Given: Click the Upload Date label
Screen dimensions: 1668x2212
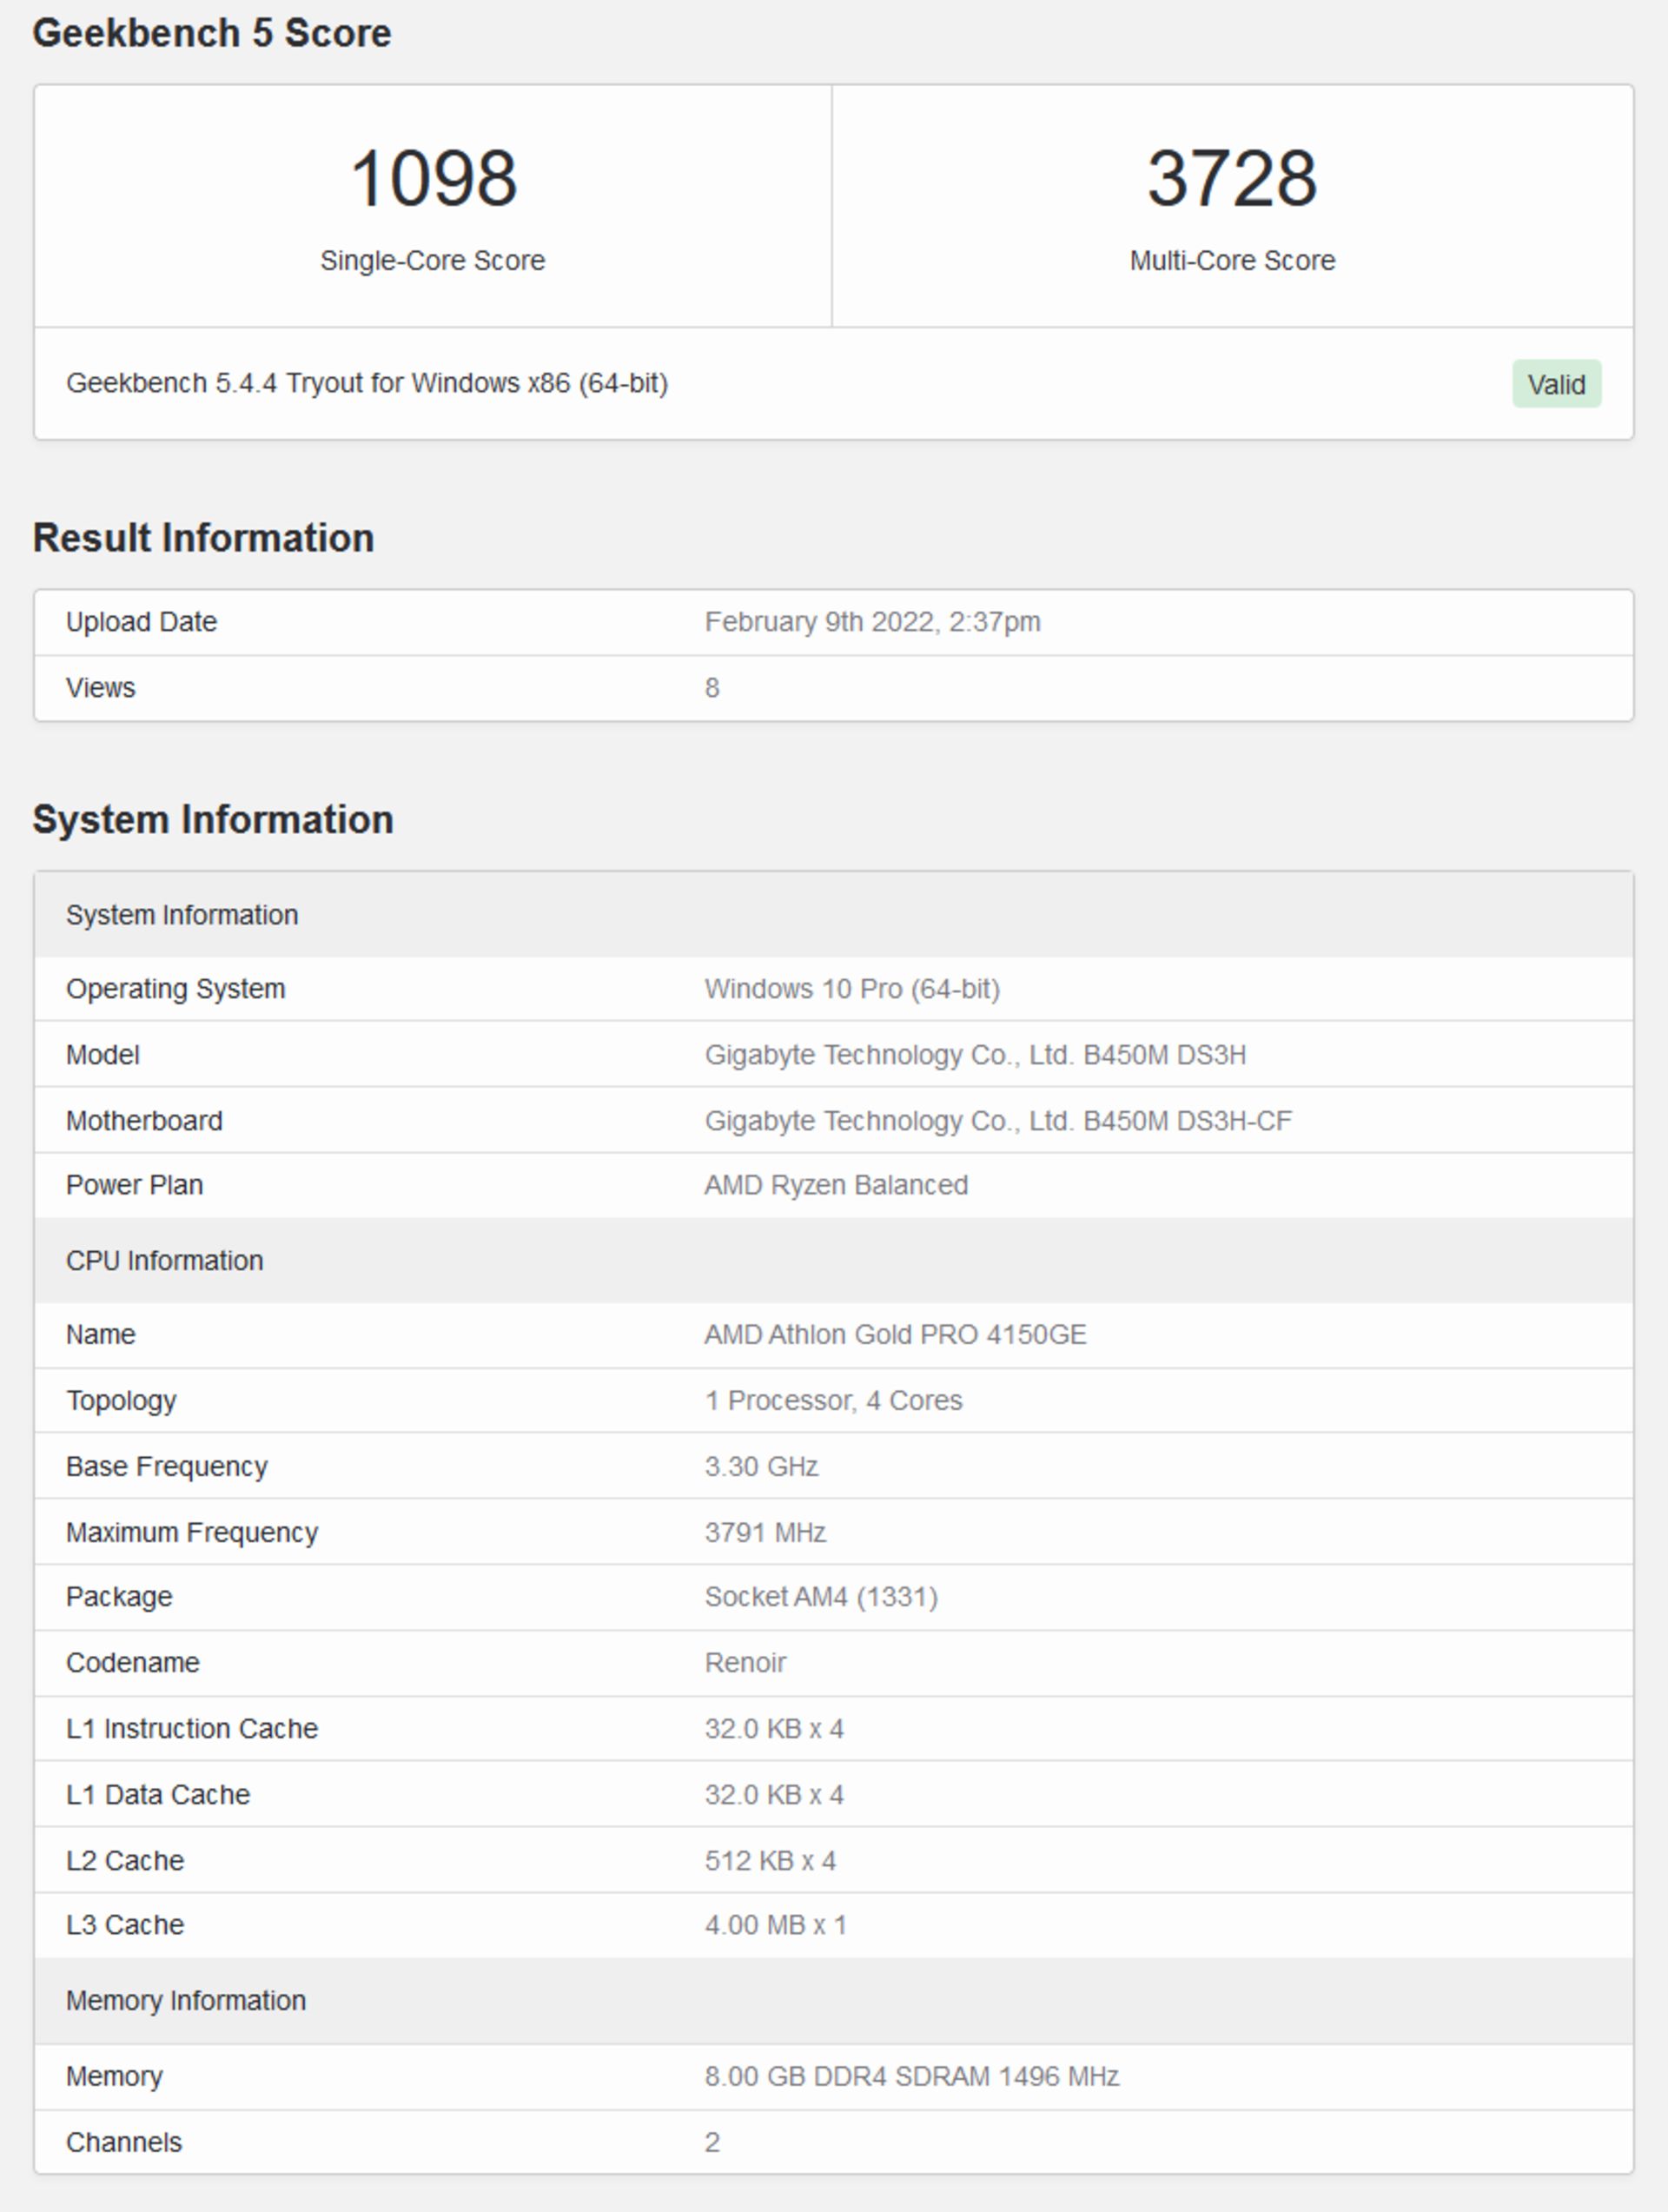Looking at the screenshot, I should [142, 622].
